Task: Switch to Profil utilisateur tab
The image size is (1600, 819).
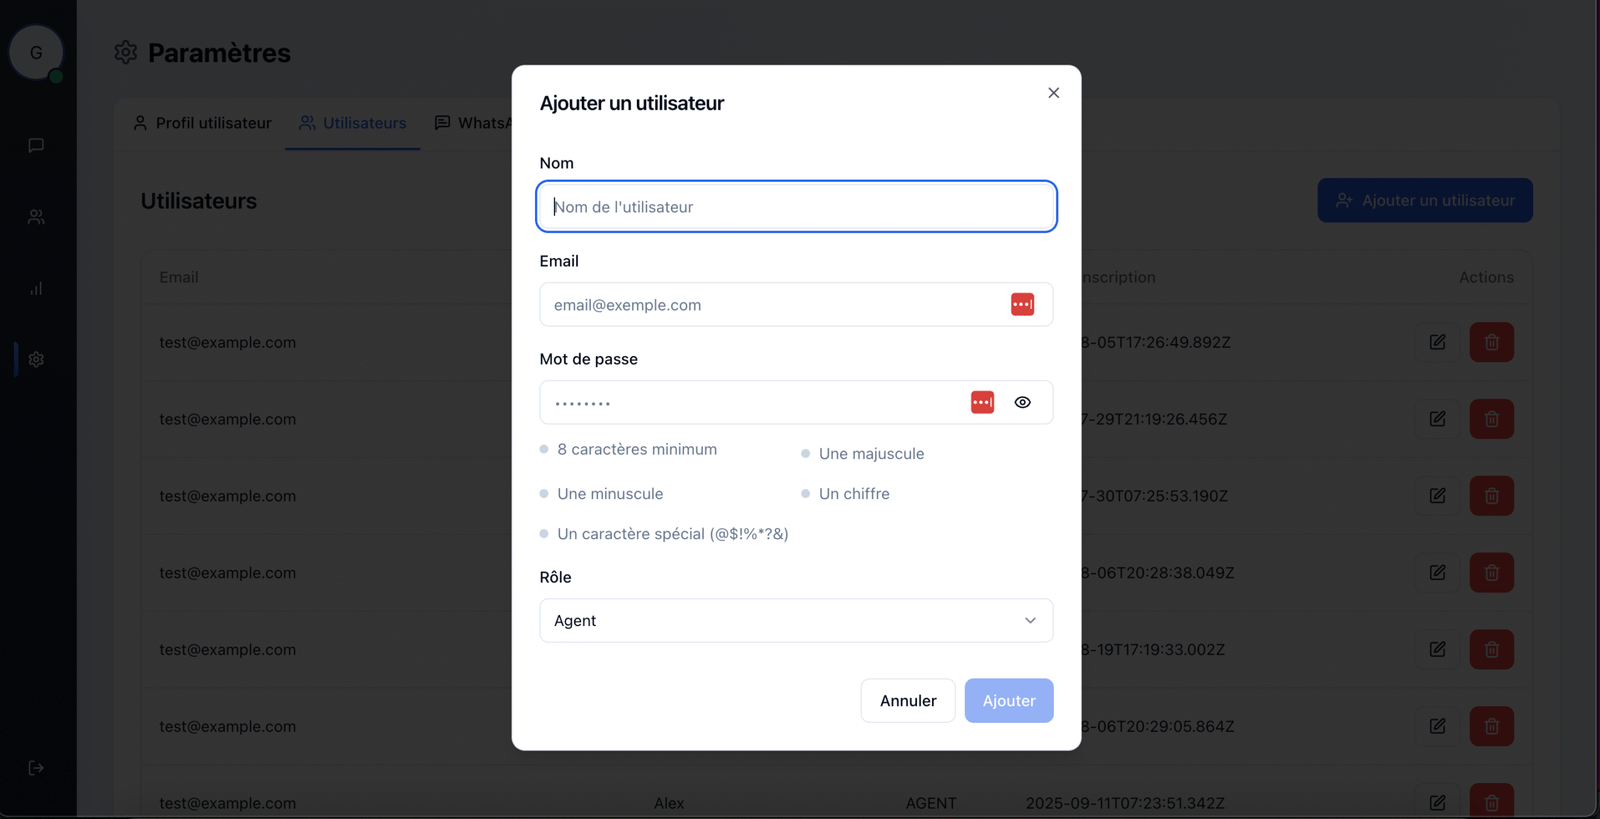Action: [202, 123]
